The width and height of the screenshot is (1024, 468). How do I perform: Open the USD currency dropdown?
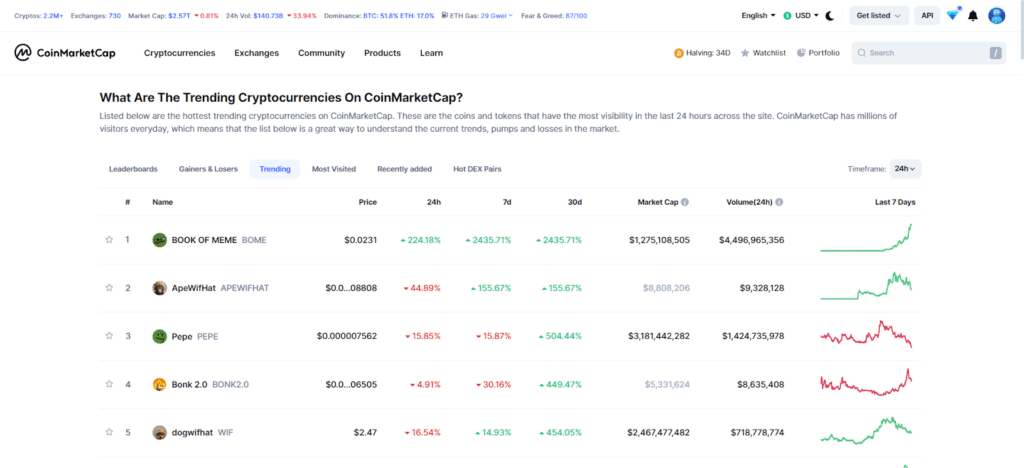(x=801, y=15)
